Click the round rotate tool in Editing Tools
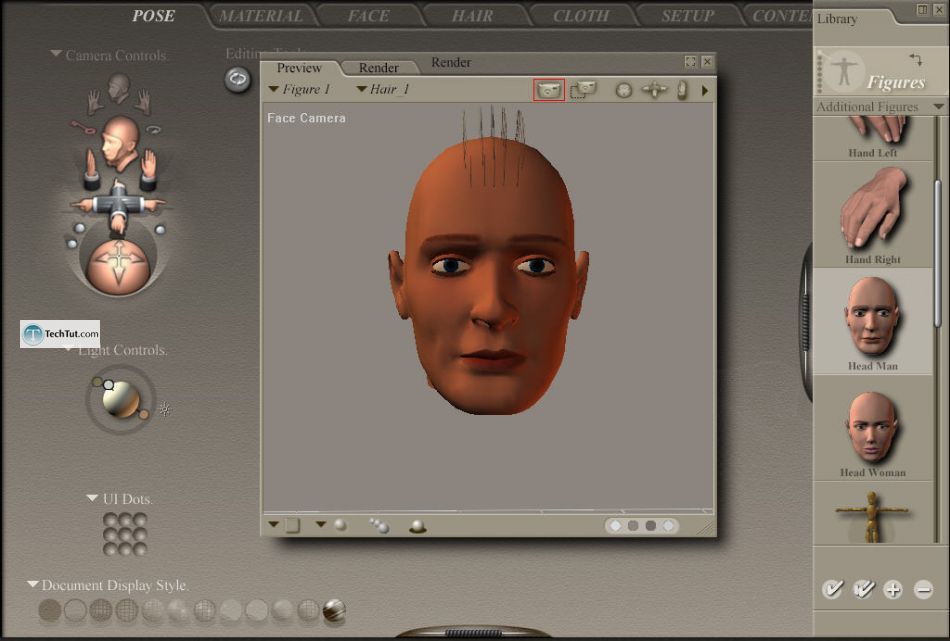 click(238, 79)
